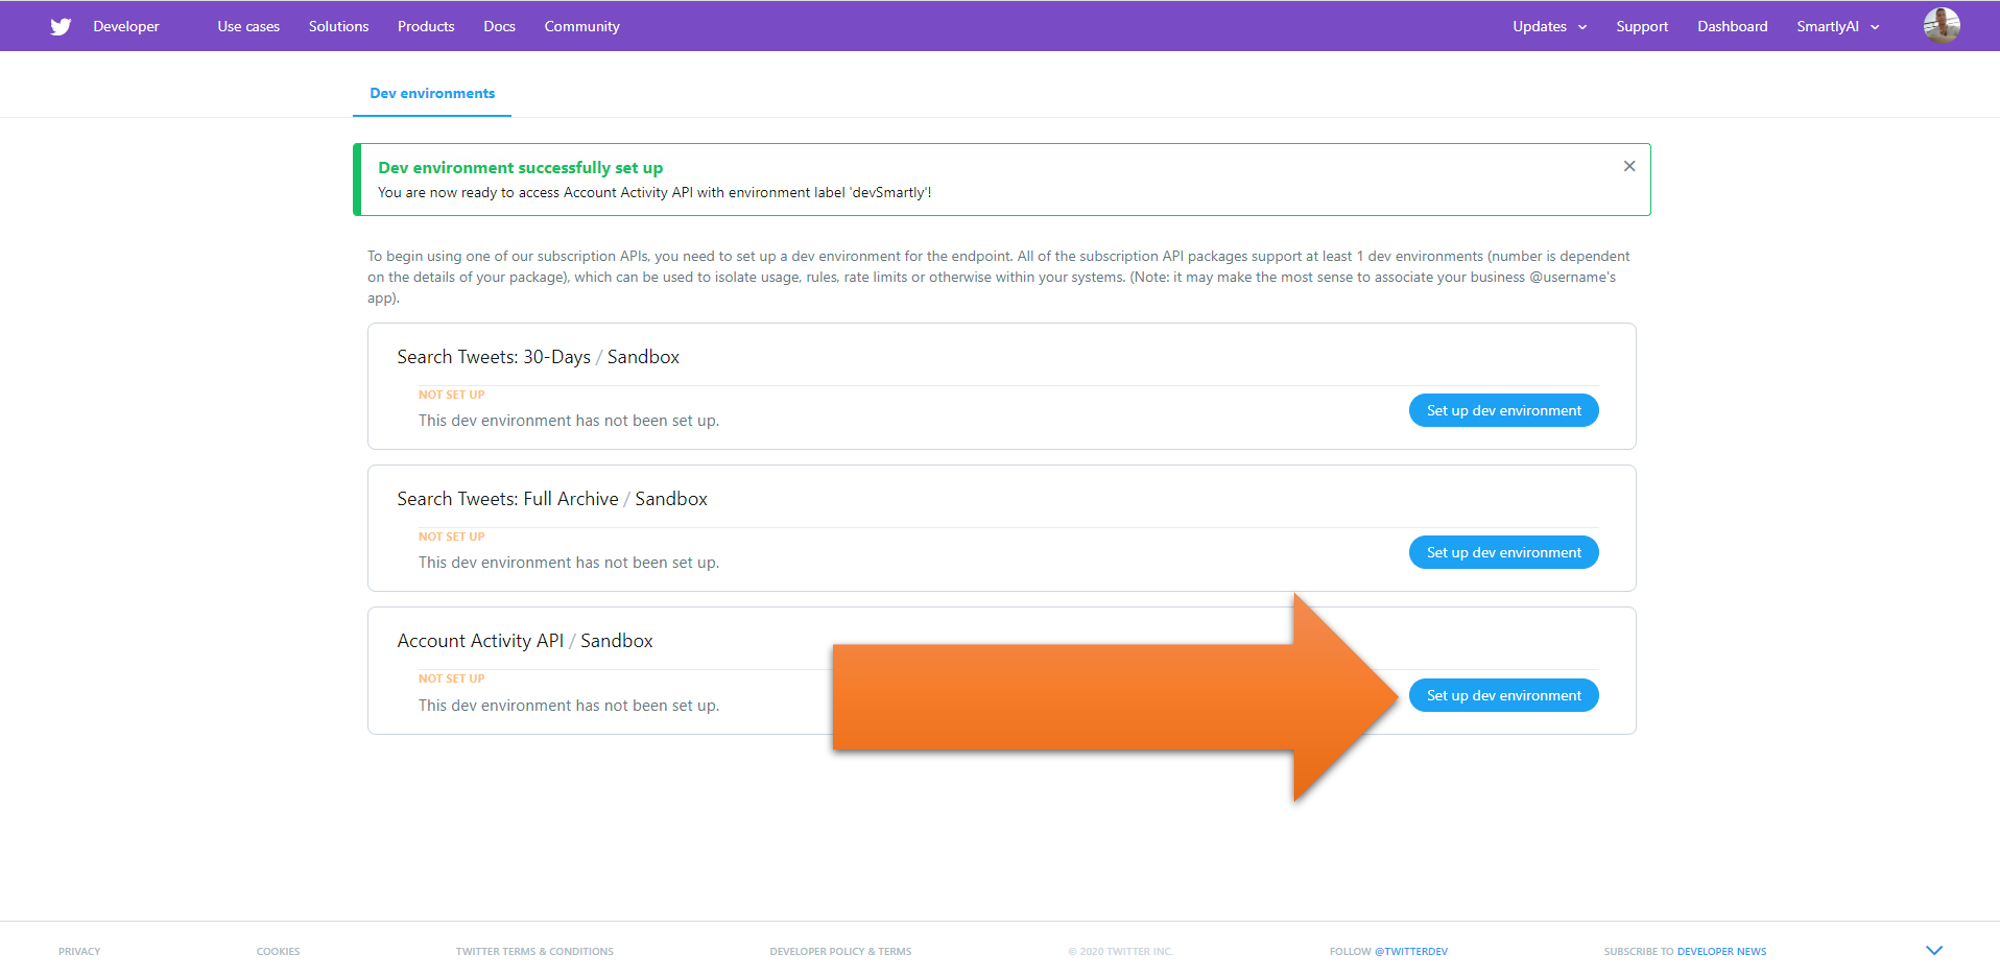Open the Community menu

pyautogui.click(x=582, y=27)
